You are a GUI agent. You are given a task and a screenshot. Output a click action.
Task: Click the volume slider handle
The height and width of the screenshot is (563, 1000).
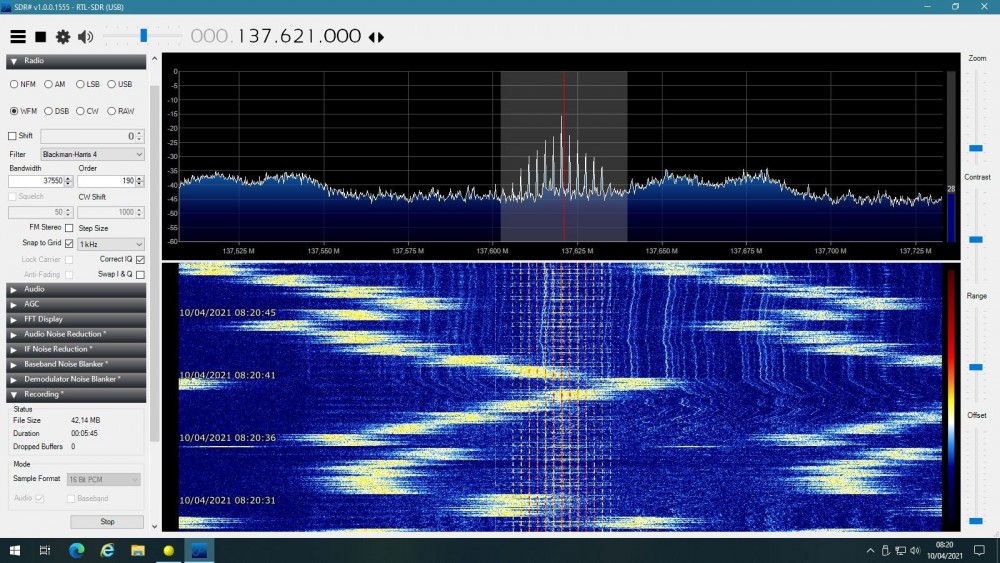[143, 35]
